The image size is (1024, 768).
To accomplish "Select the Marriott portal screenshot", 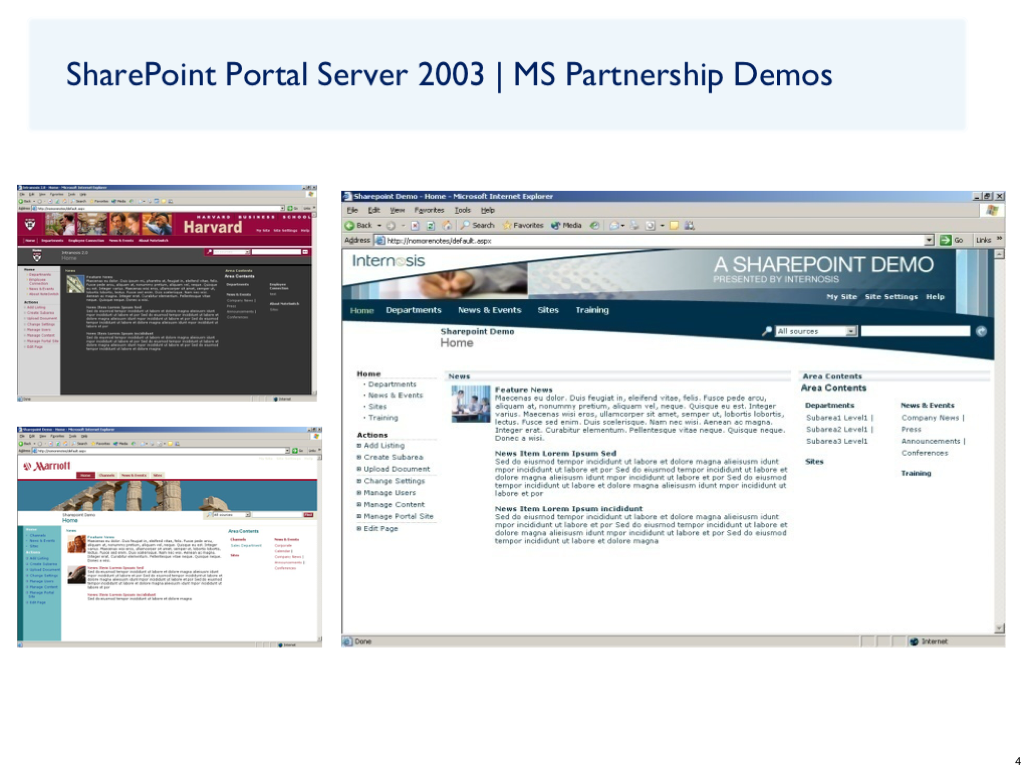I will [169, 537].
